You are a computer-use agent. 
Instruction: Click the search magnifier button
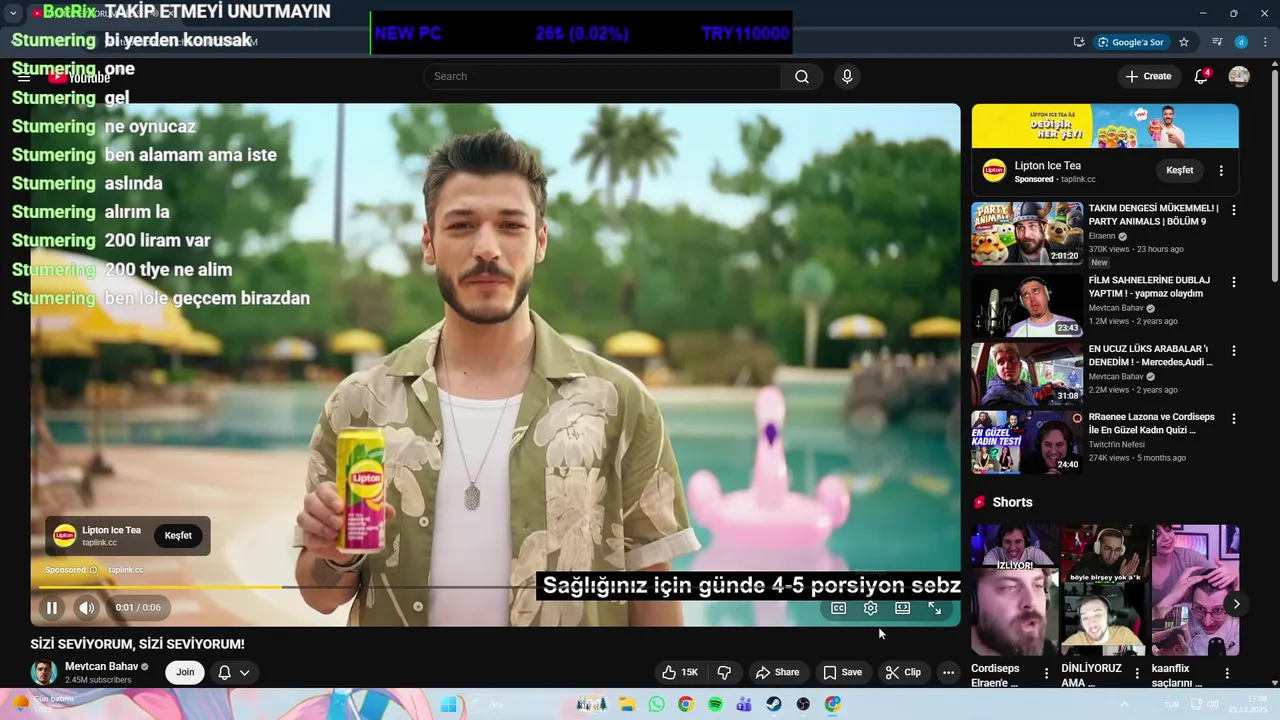pyautogui.click(x=802, y=77)
